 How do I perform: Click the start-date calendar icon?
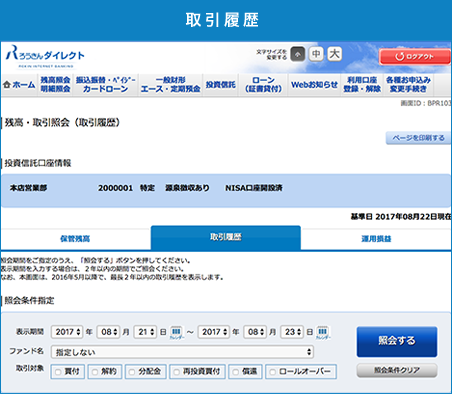click(176, 332)
